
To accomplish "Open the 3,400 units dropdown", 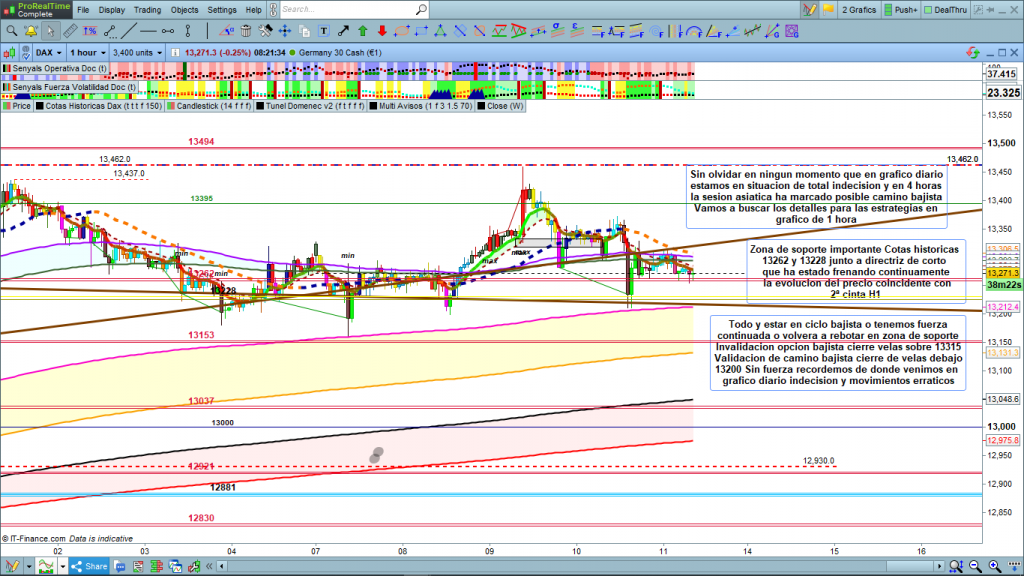I will 138,52.
